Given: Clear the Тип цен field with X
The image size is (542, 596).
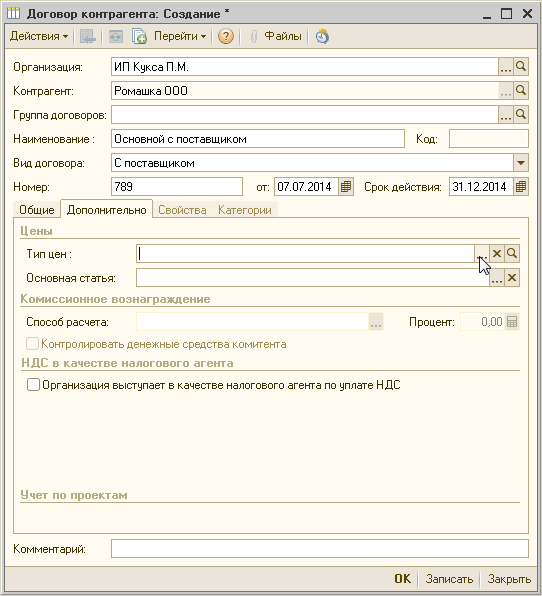Looking at the screenshot, I should (497, 254).
